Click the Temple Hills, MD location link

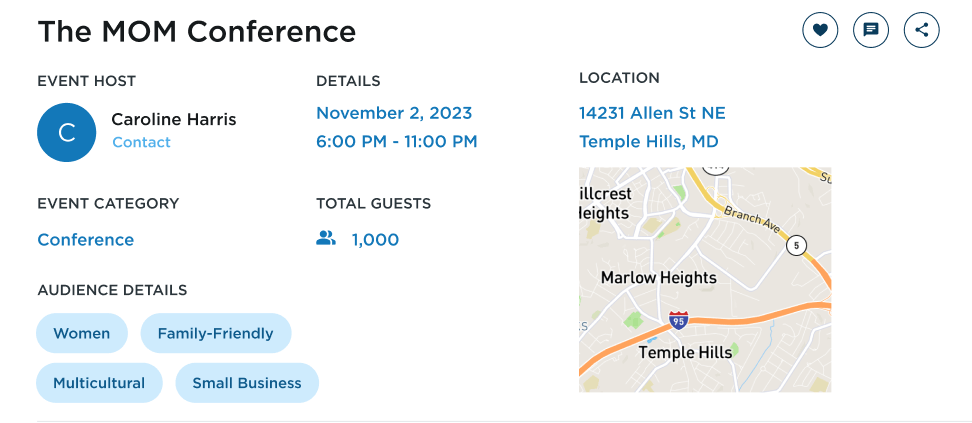coord(648,141)
